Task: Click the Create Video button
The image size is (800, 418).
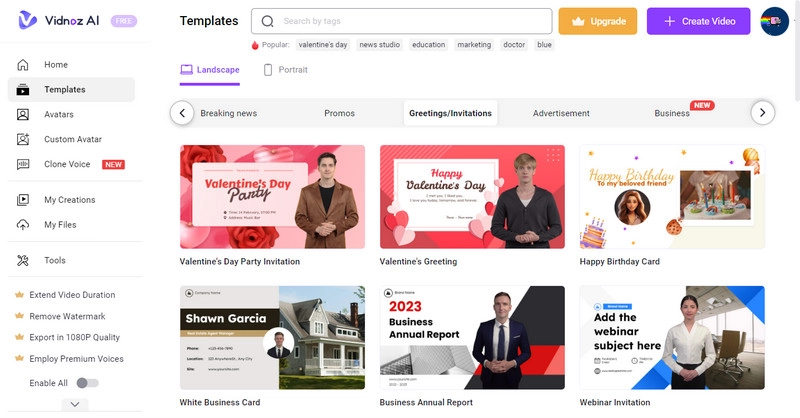Action: point(698,21)
